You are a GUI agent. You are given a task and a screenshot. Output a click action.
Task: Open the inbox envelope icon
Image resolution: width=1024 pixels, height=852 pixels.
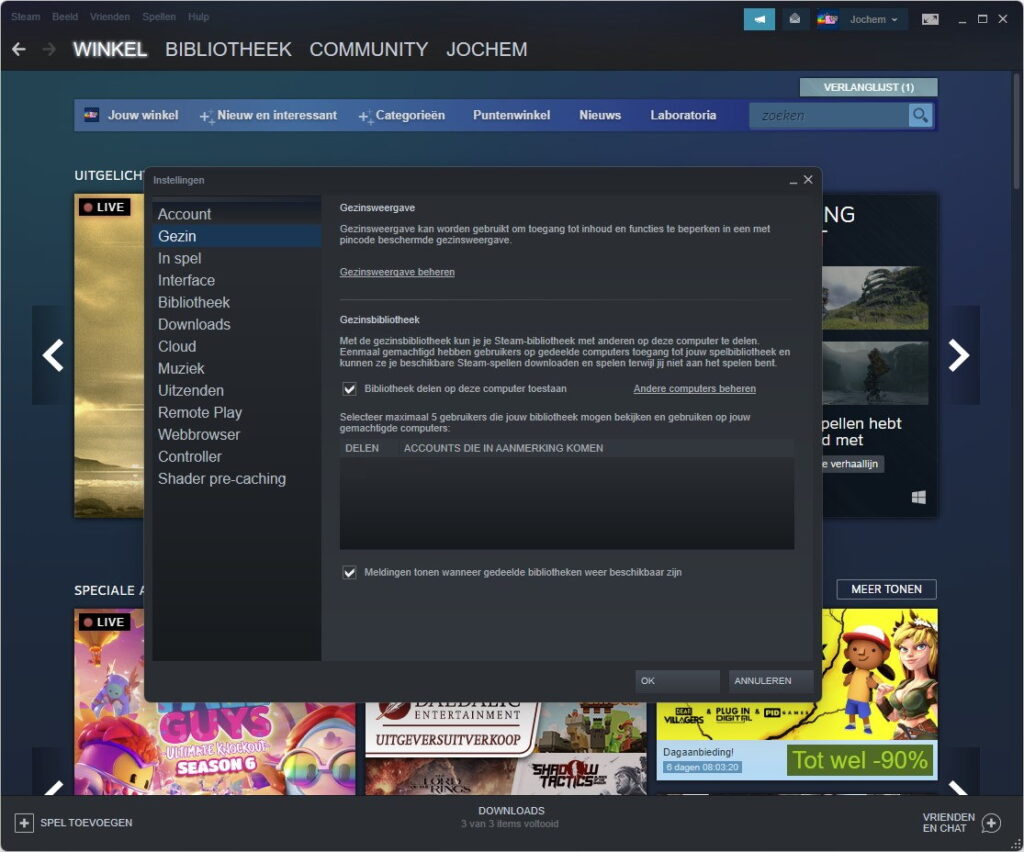coord(795,19)
